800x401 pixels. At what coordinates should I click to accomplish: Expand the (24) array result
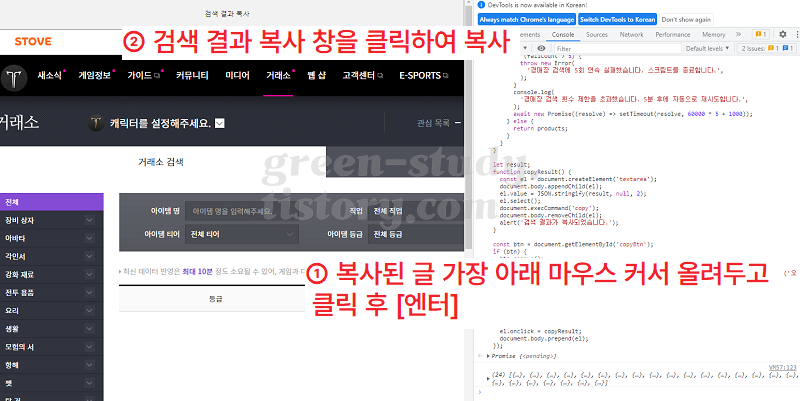click(x=489, y=379)
